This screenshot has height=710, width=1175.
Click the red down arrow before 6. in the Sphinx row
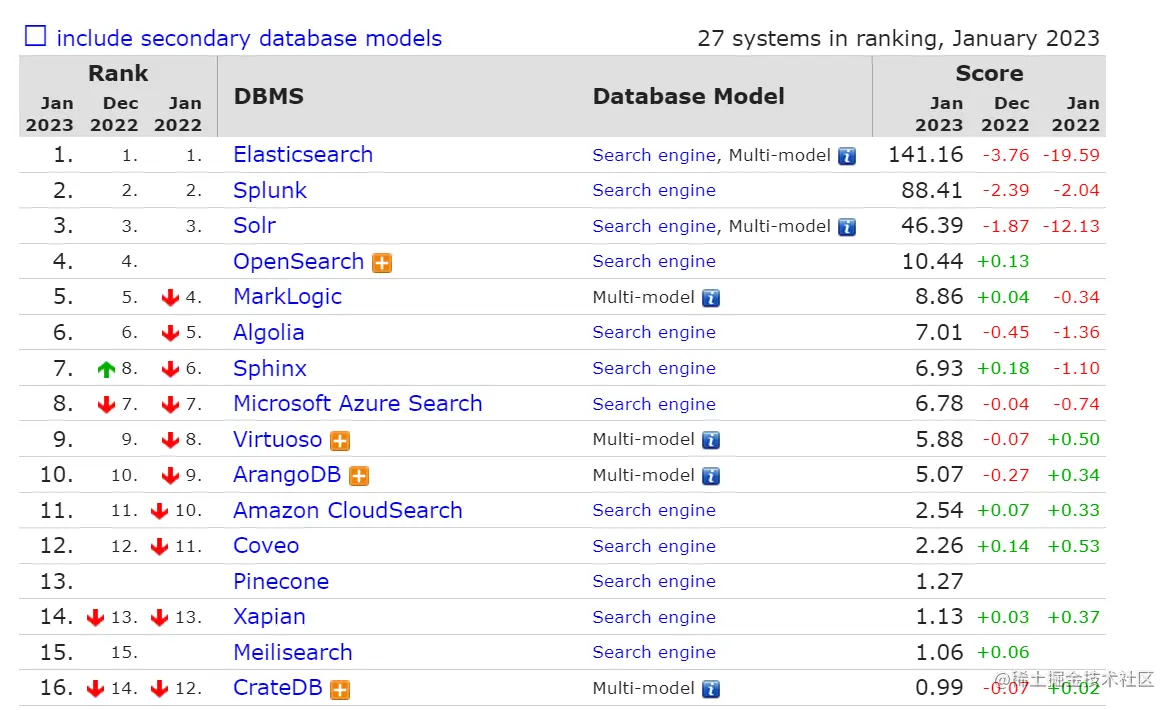170,369
